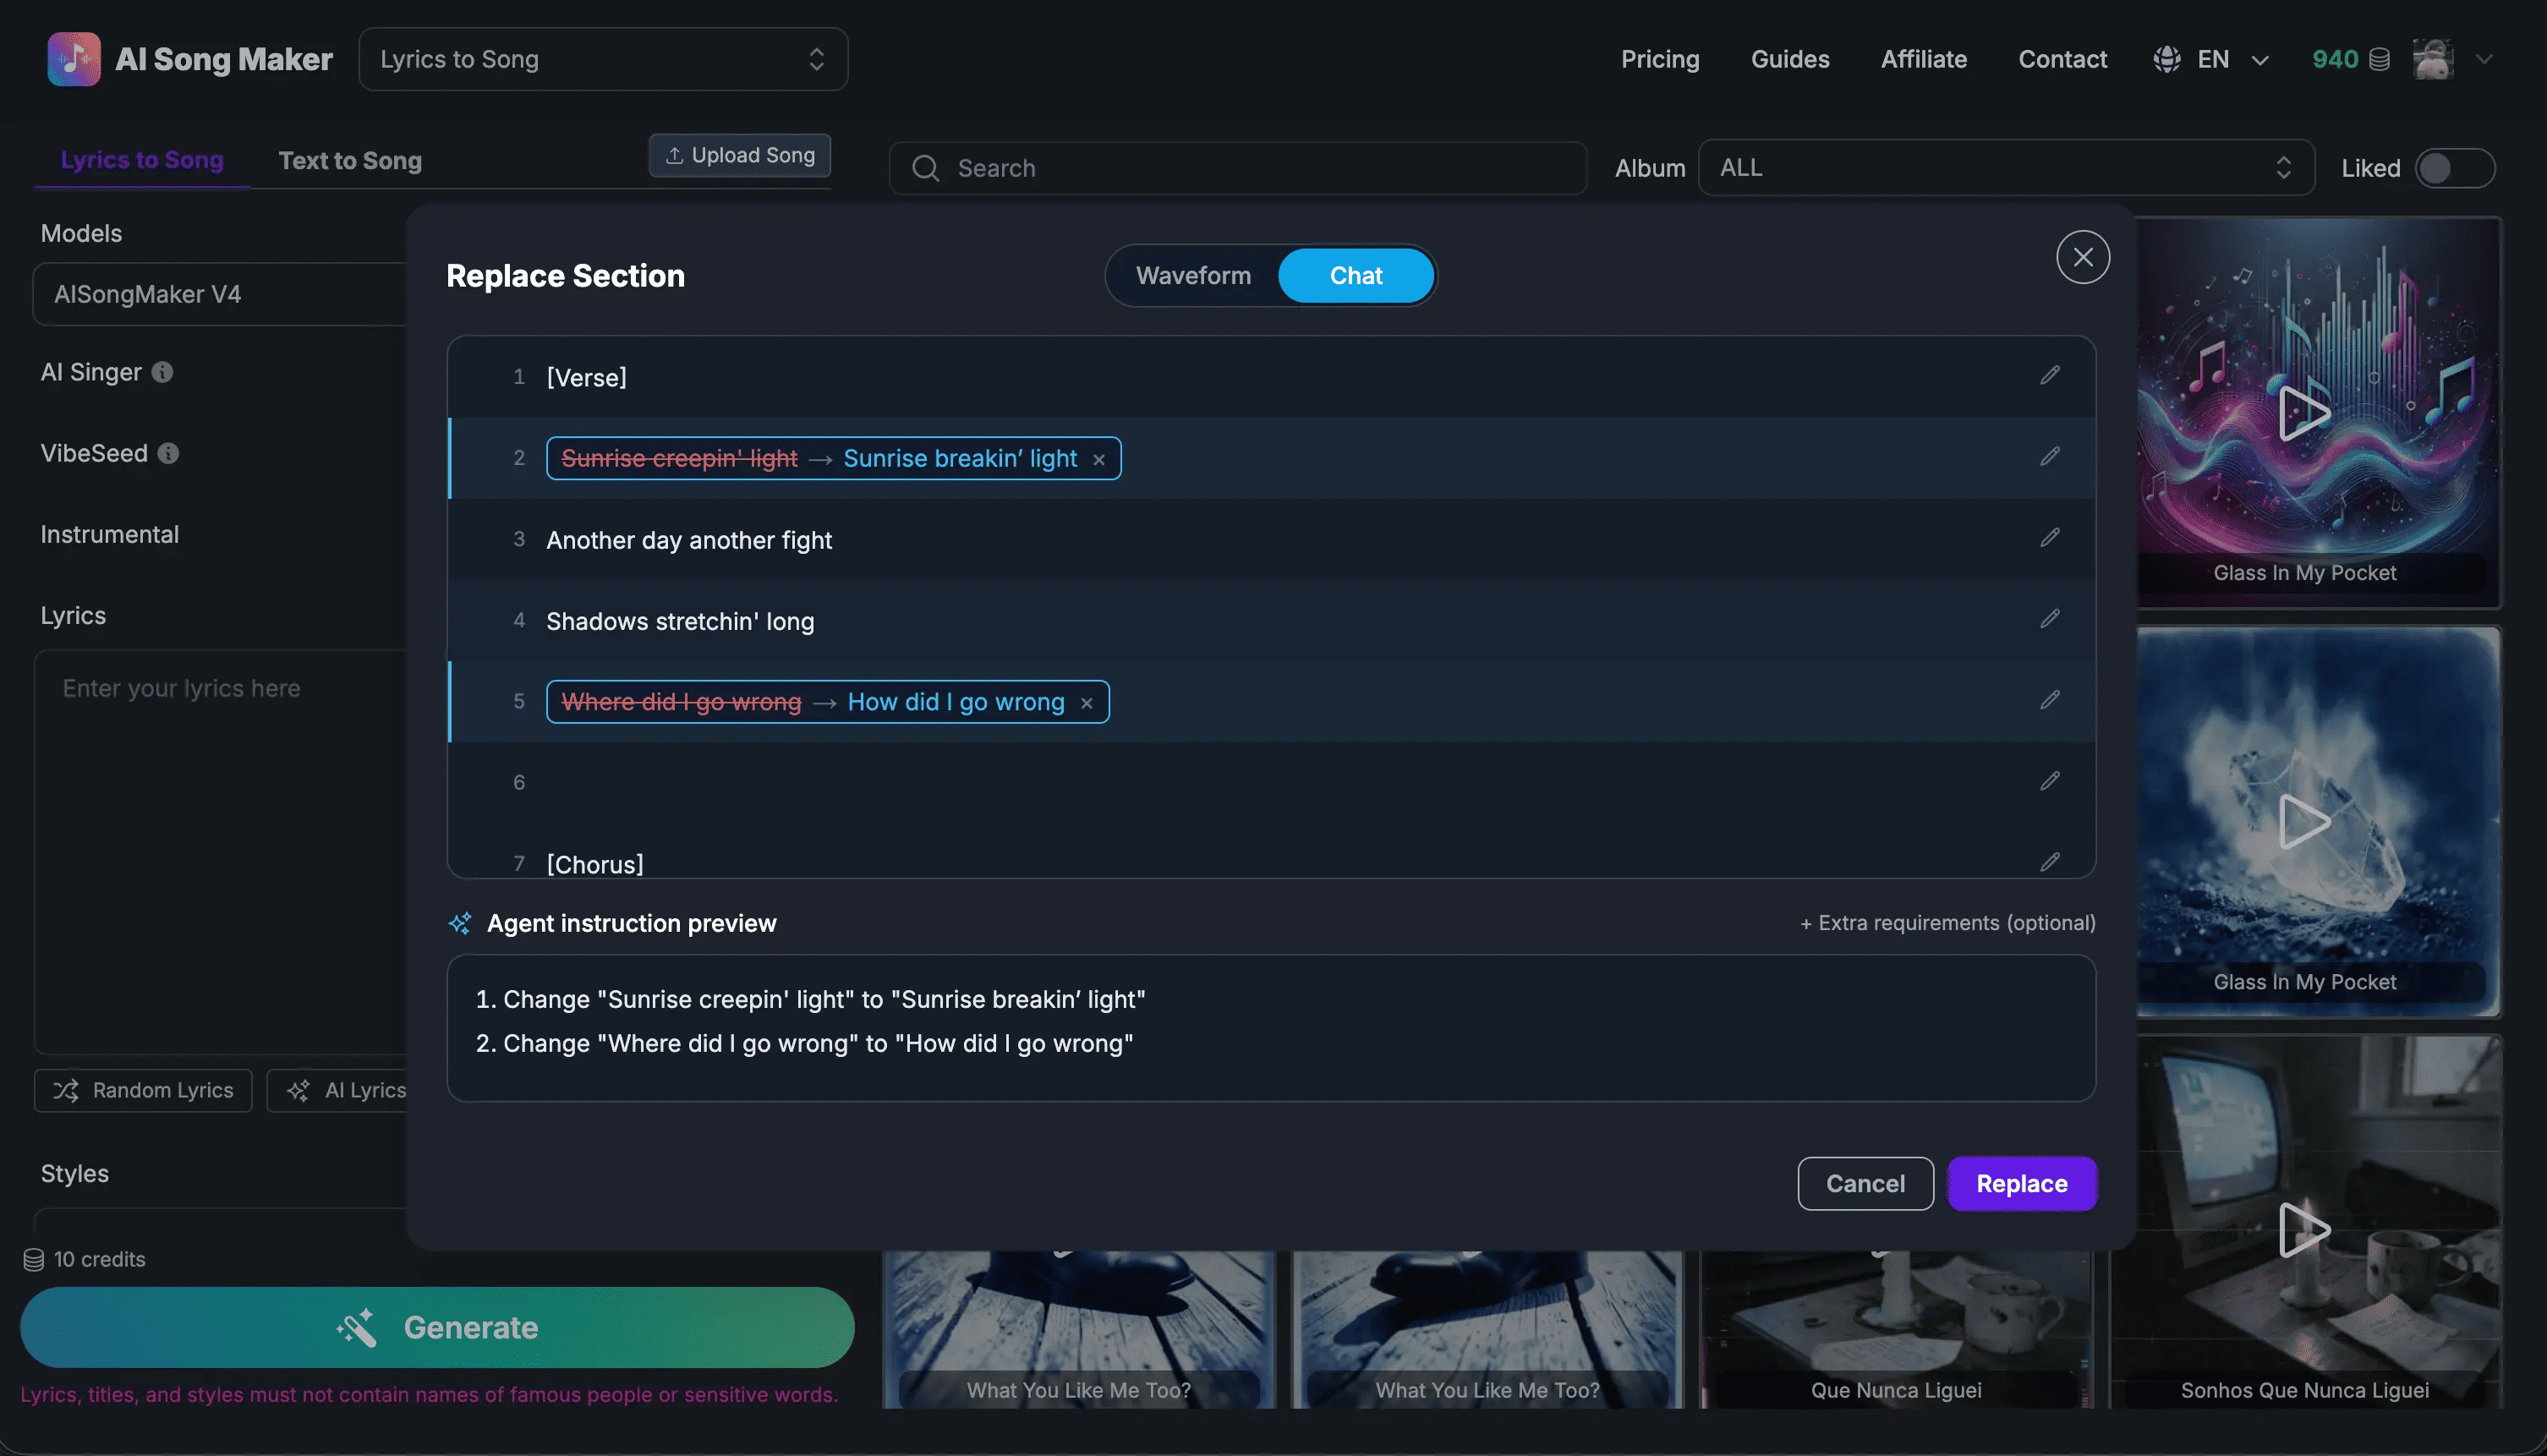Click the '940' credits balance

[2335, 59]
